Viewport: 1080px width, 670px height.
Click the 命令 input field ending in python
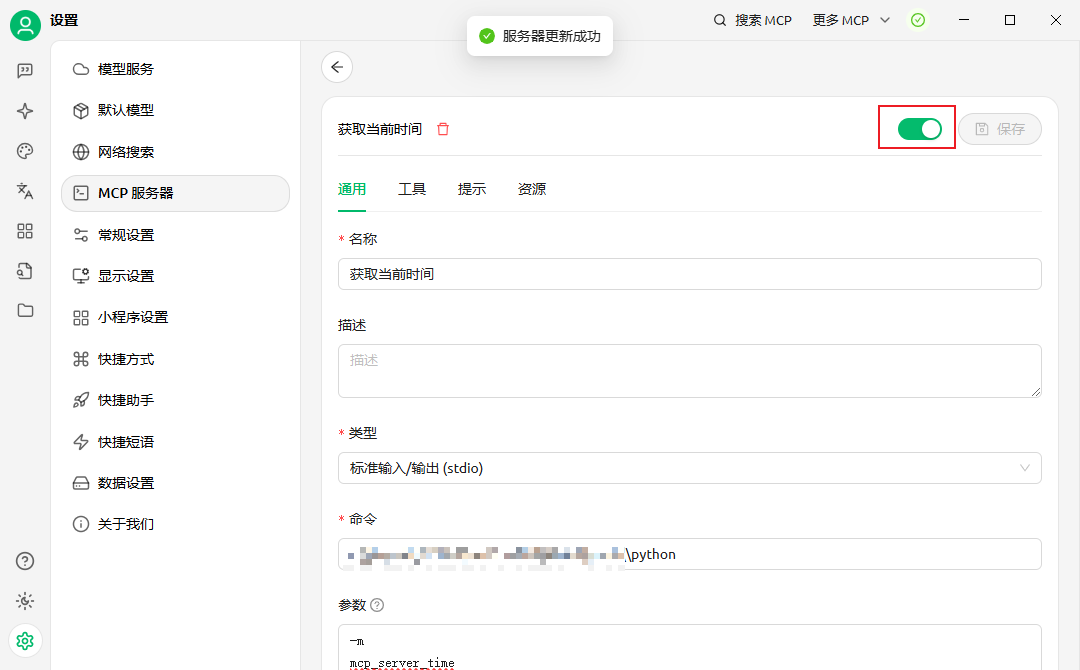[689, 554]
